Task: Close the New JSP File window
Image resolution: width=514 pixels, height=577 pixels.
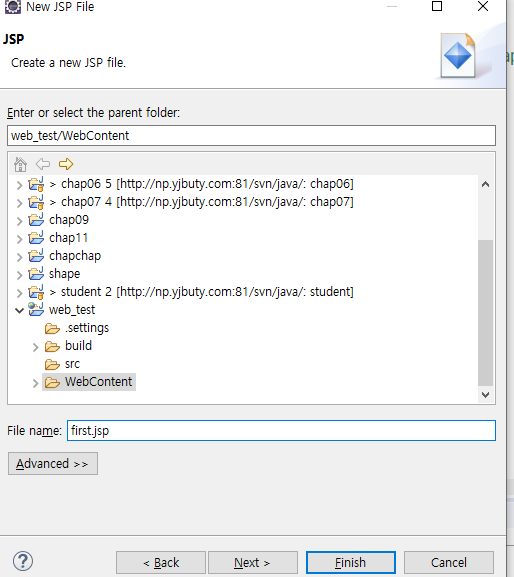Action: [x=483, y=6]
